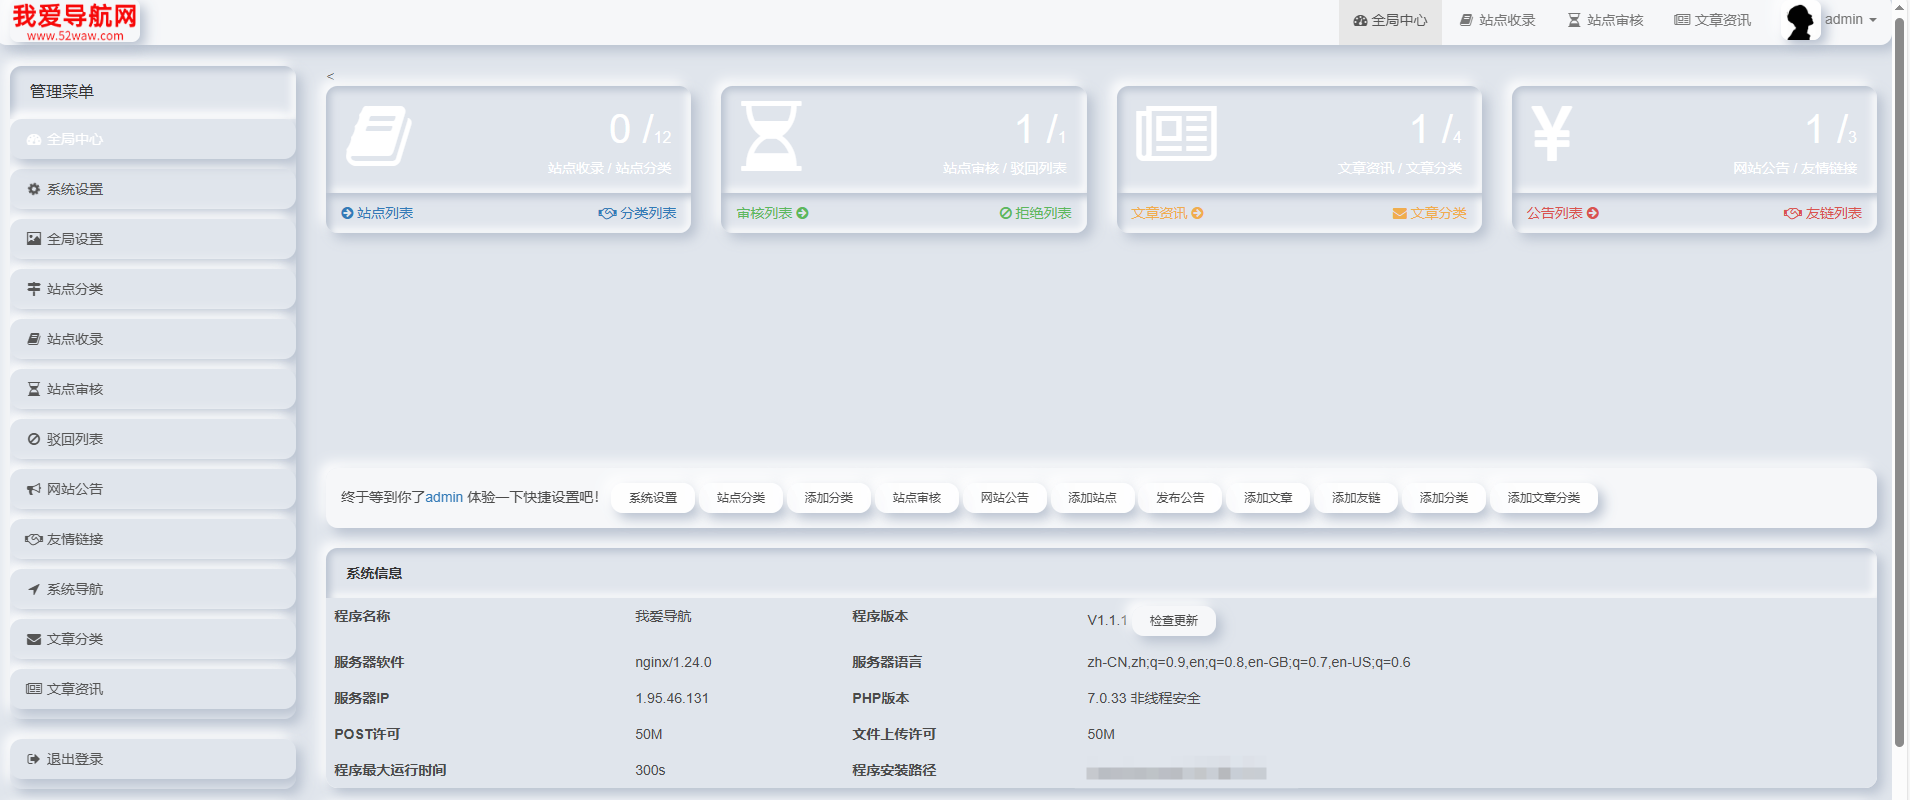Image resolution: width=1910 pixels, height=800 pixels.
Task: Click the 我爱导航网 logo
Action: (75, 22)
